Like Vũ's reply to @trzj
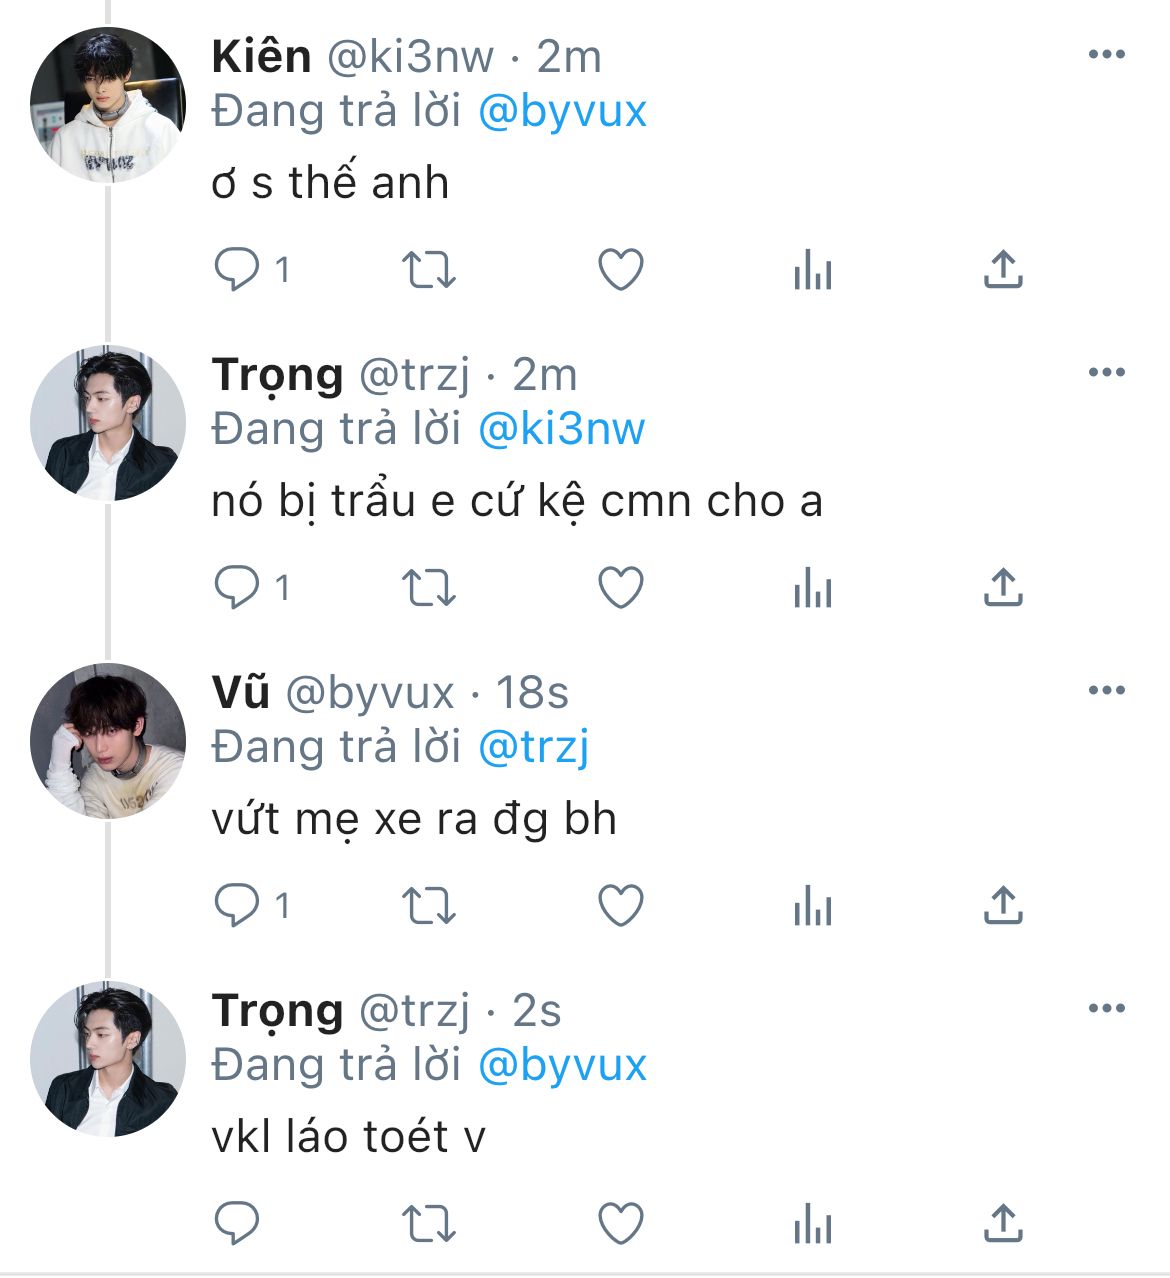This screenshot has height=1278, width=1170. [620, 906]
